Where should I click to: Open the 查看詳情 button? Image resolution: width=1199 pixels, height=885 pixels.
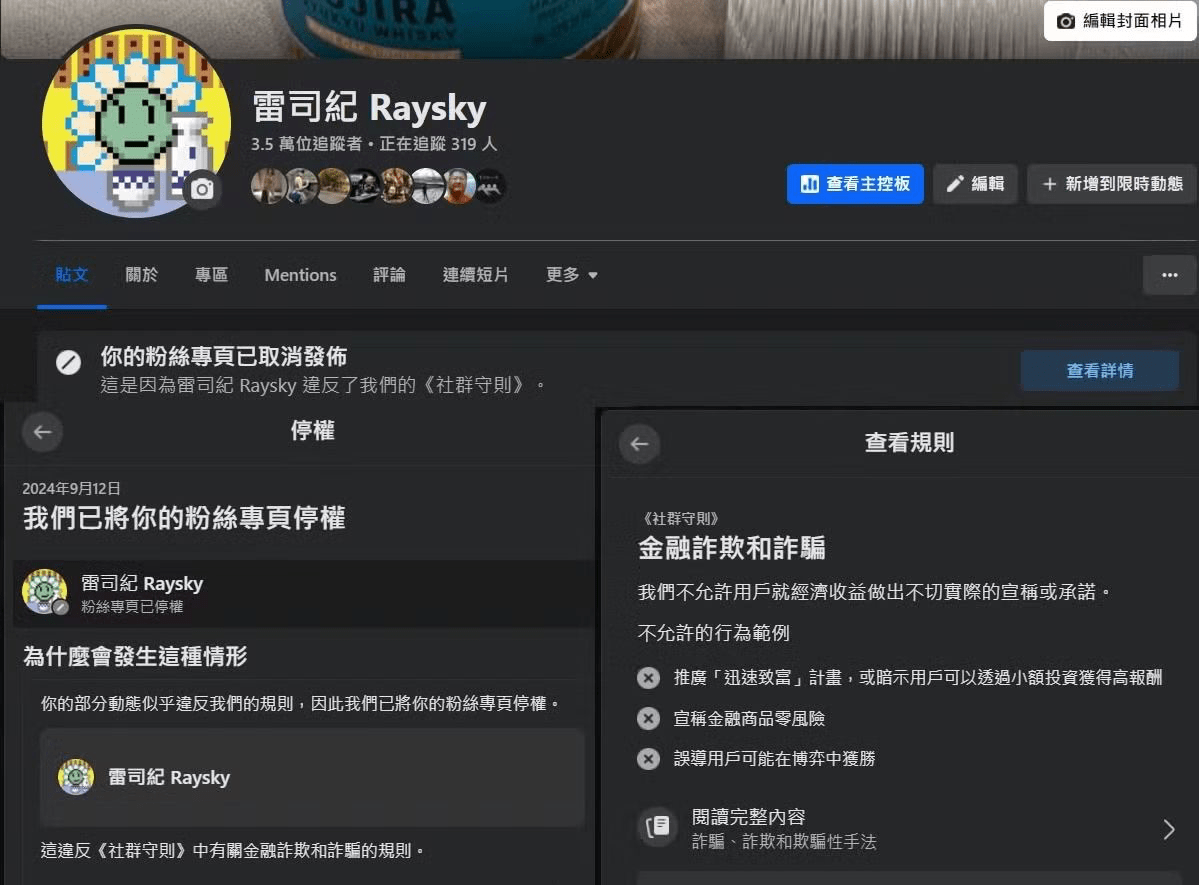[x=1100, y=370]
